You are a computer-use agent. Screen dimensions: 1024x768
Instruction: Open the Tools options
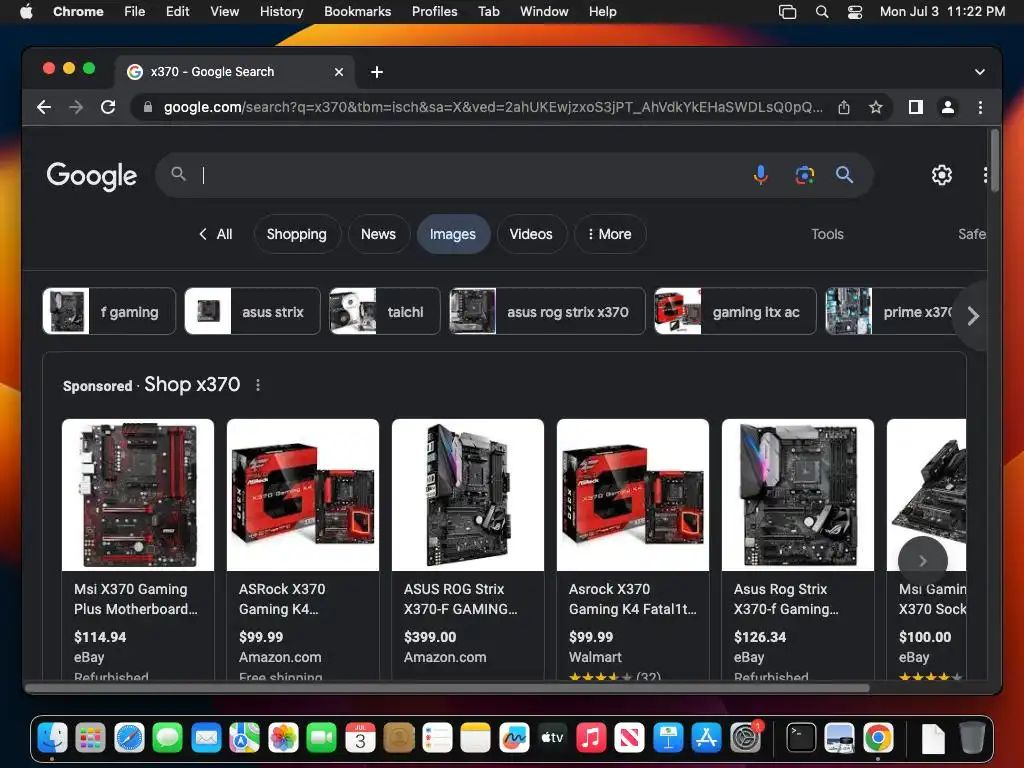pos(827,234)
